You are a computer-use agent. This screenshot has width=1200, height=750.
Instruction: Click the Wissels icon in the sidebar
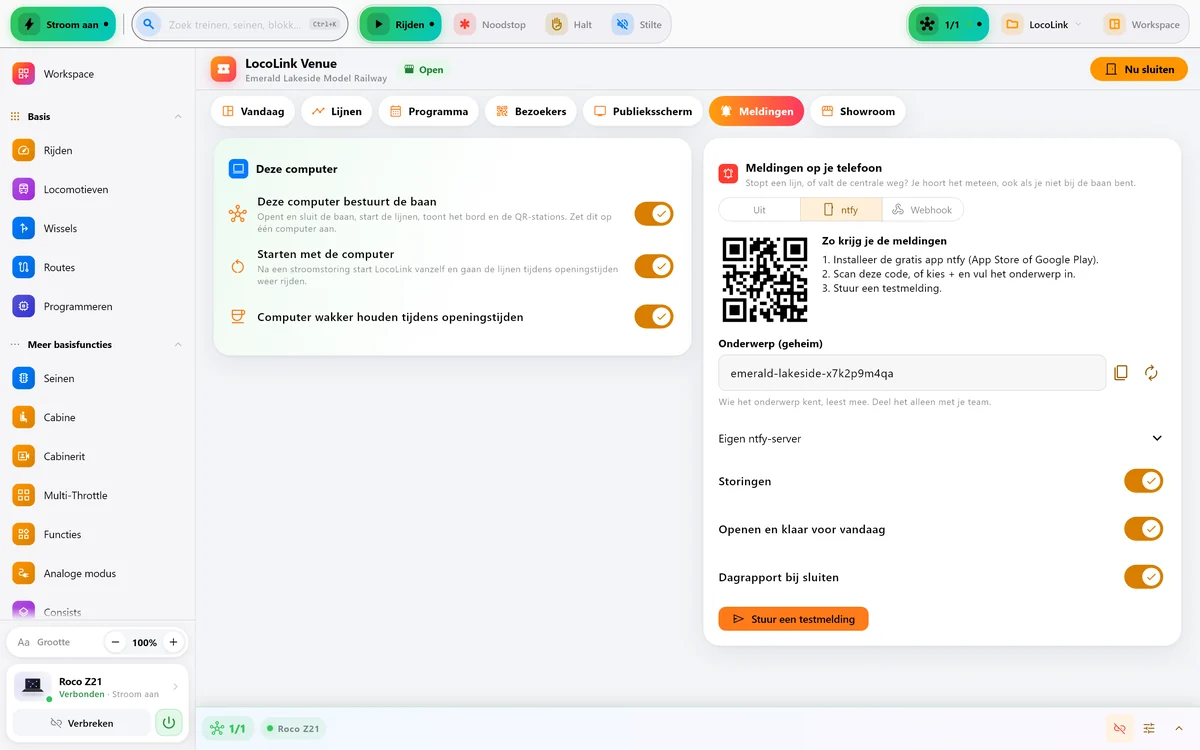pos(24,228)
